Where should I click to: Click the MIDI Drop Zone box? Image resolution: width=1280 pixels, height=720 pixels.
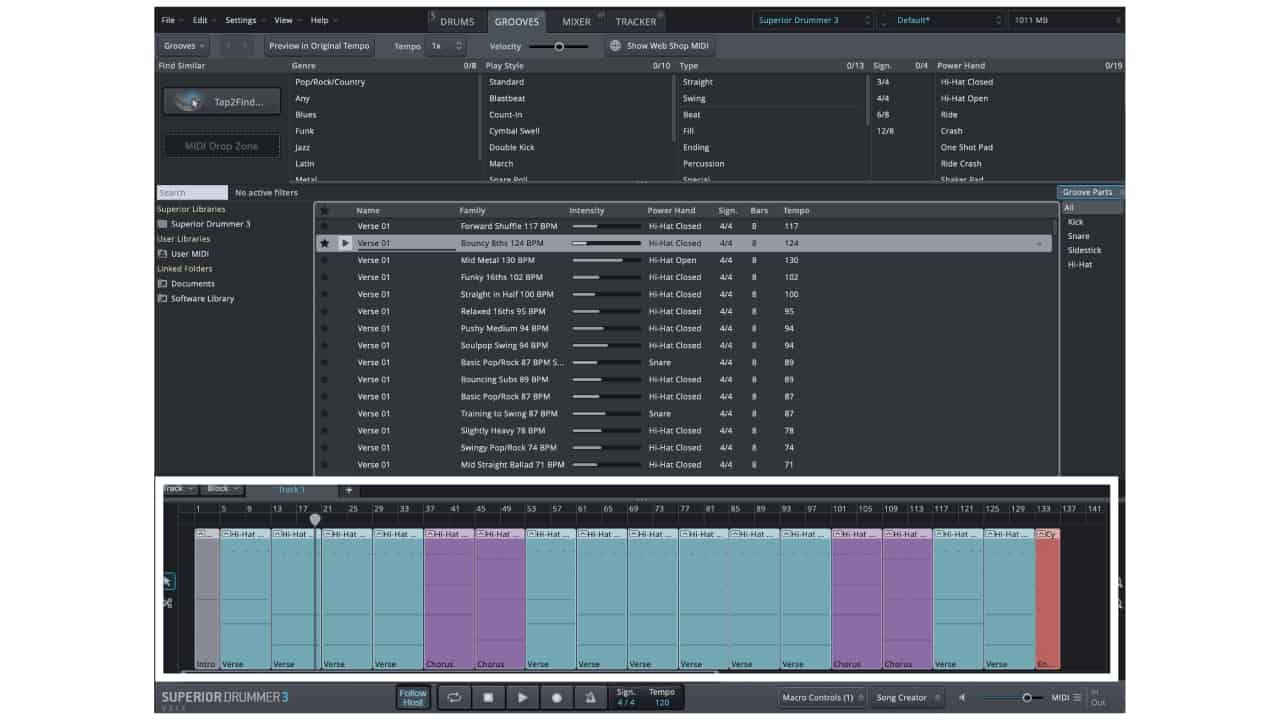click(x=221, y=146)
